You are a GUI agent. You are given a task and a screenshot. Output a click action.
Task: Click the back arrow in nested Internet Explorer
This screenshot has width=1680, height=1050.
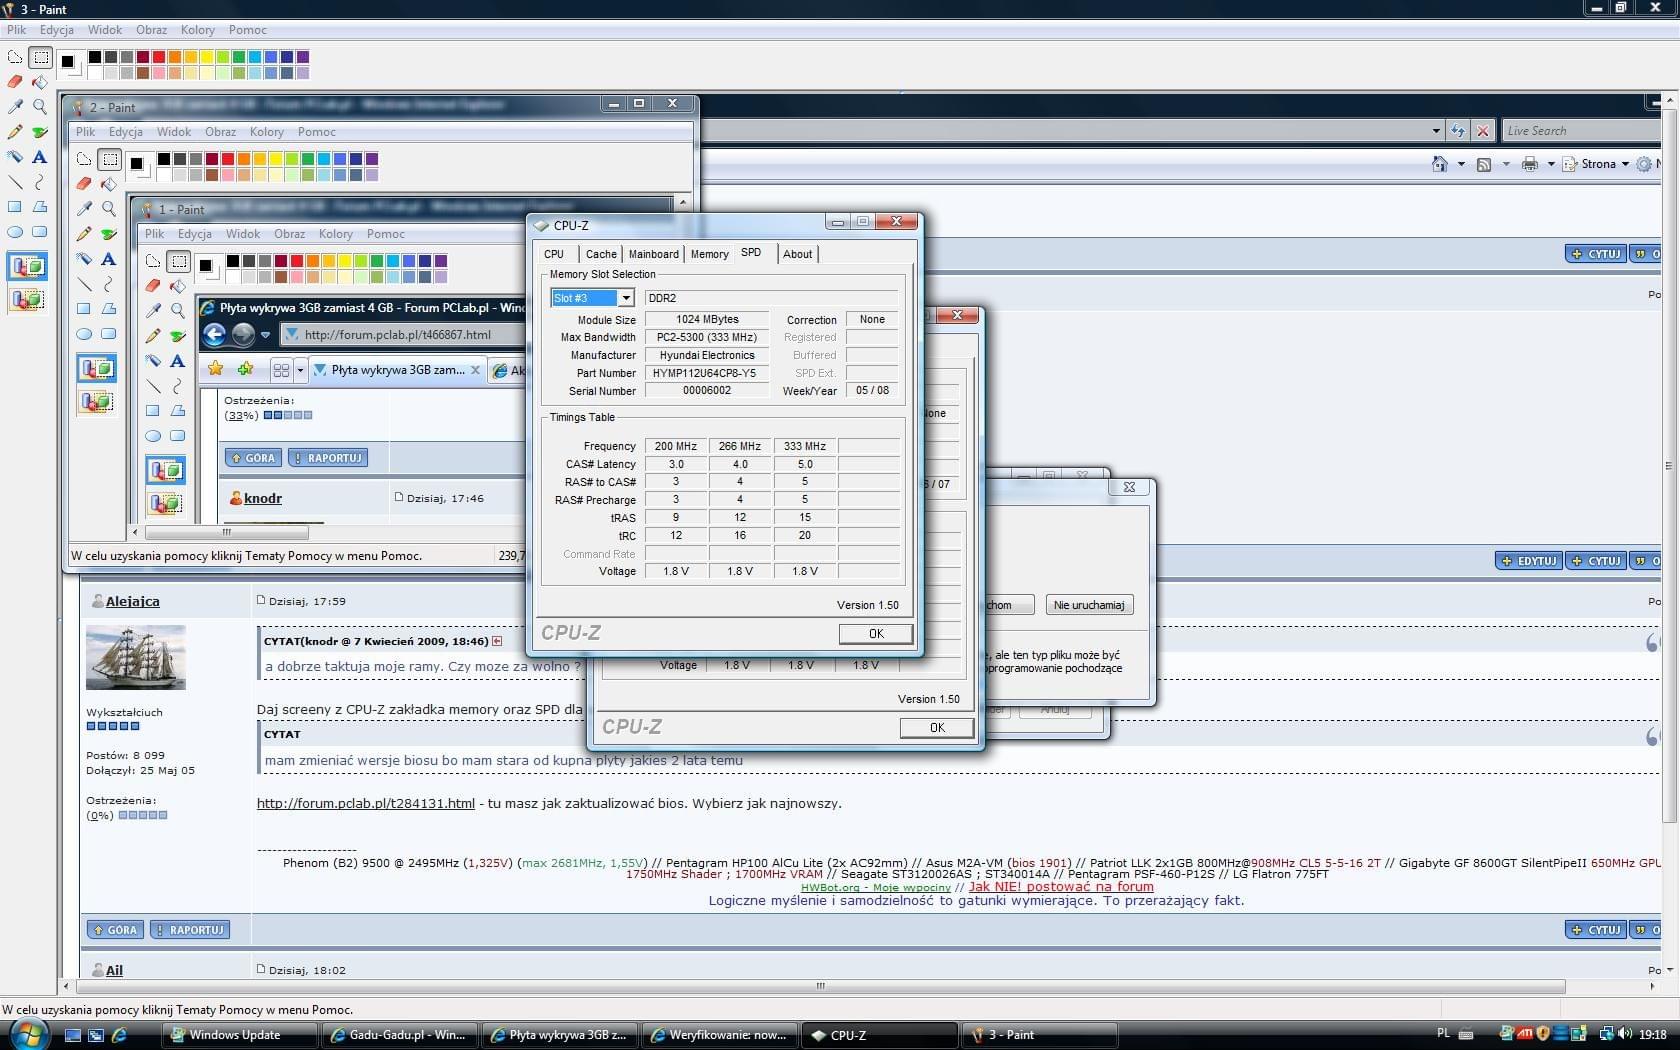click(214, 334)
